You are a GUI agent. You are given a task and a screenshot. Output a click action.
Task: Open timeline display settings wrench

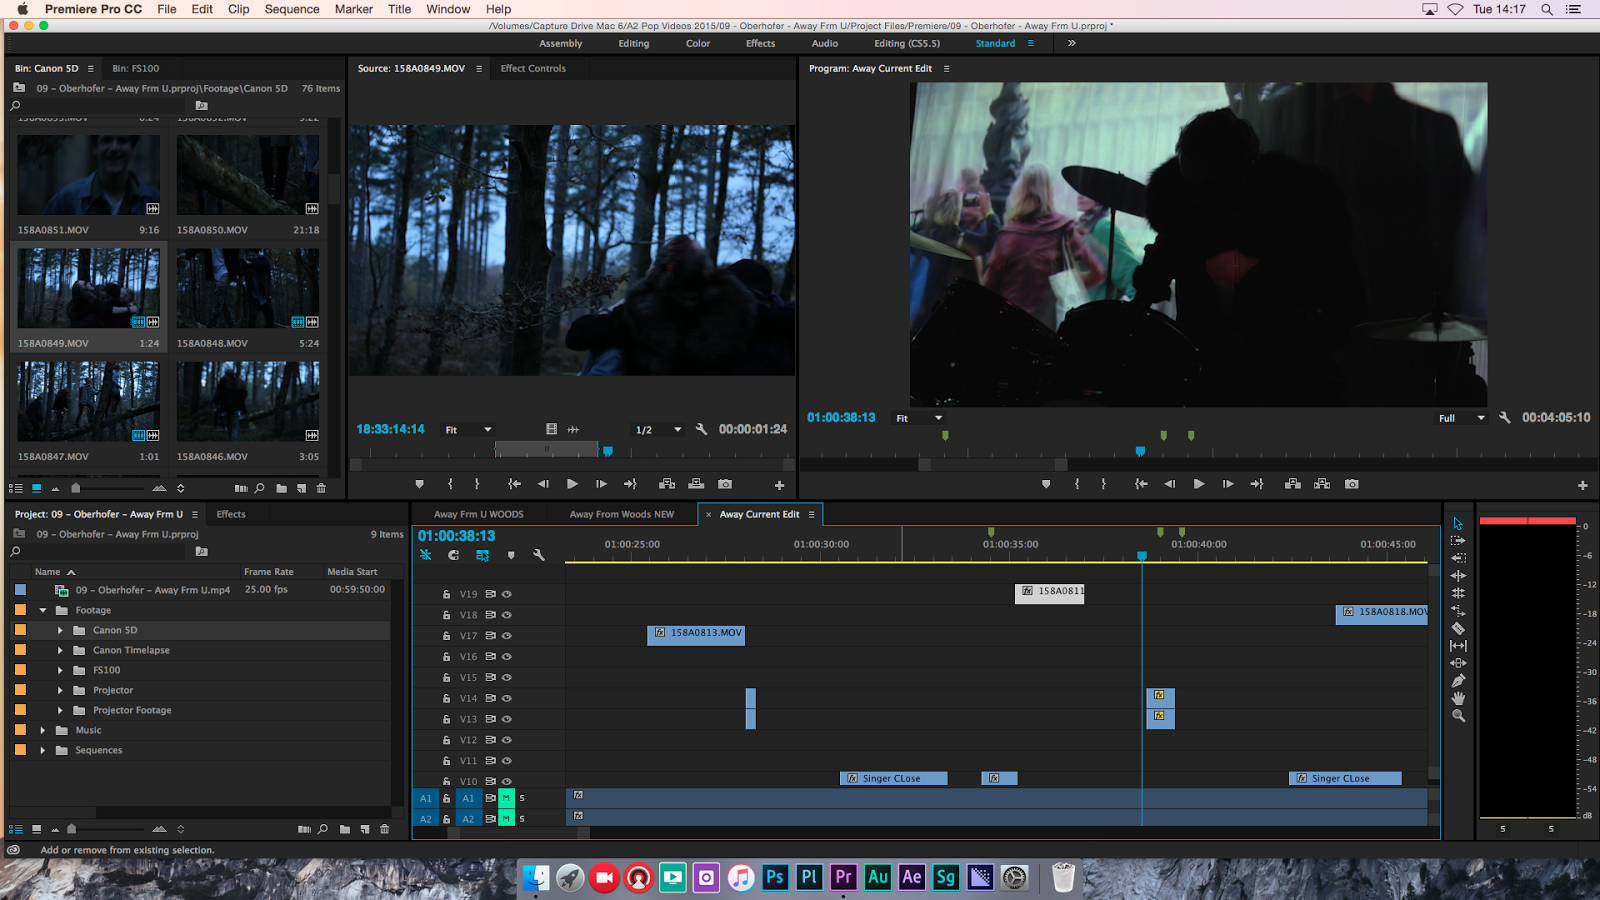click(x=539, y=555)
